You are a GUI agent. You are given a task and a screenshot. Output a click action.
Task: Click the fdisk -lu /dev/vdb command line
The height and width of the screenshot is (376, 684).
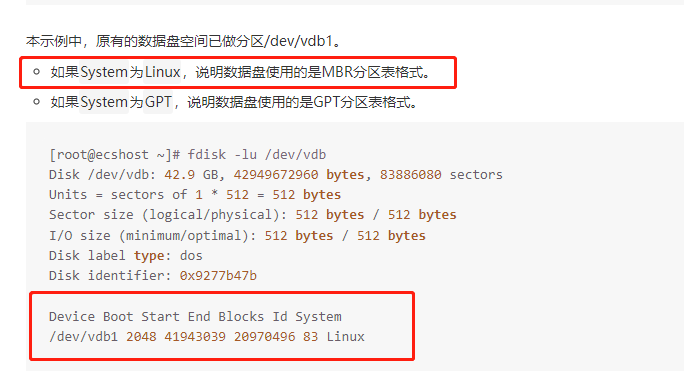point(256,155)
